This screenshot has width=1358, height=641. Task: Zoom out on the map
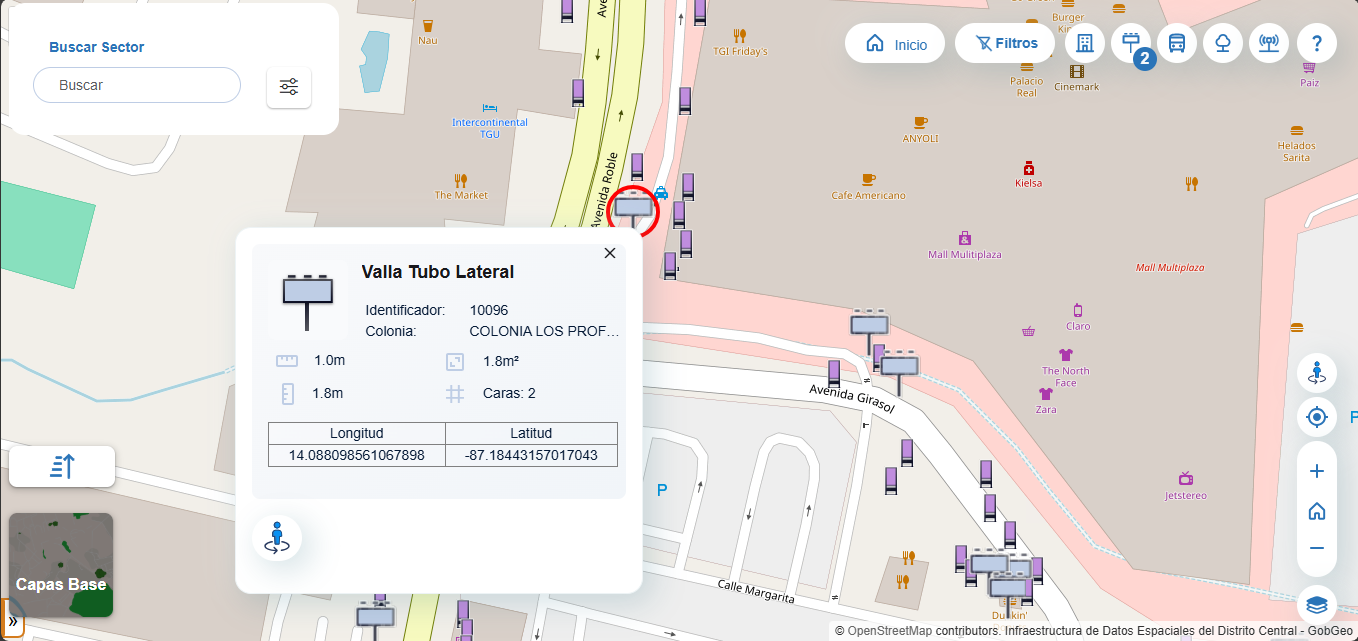click(x=1317, y=548)
